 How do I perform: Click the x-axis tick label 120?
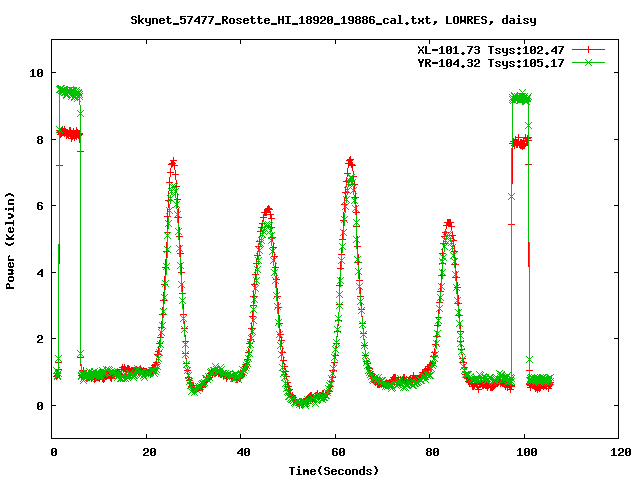click(x=621, y=452)
